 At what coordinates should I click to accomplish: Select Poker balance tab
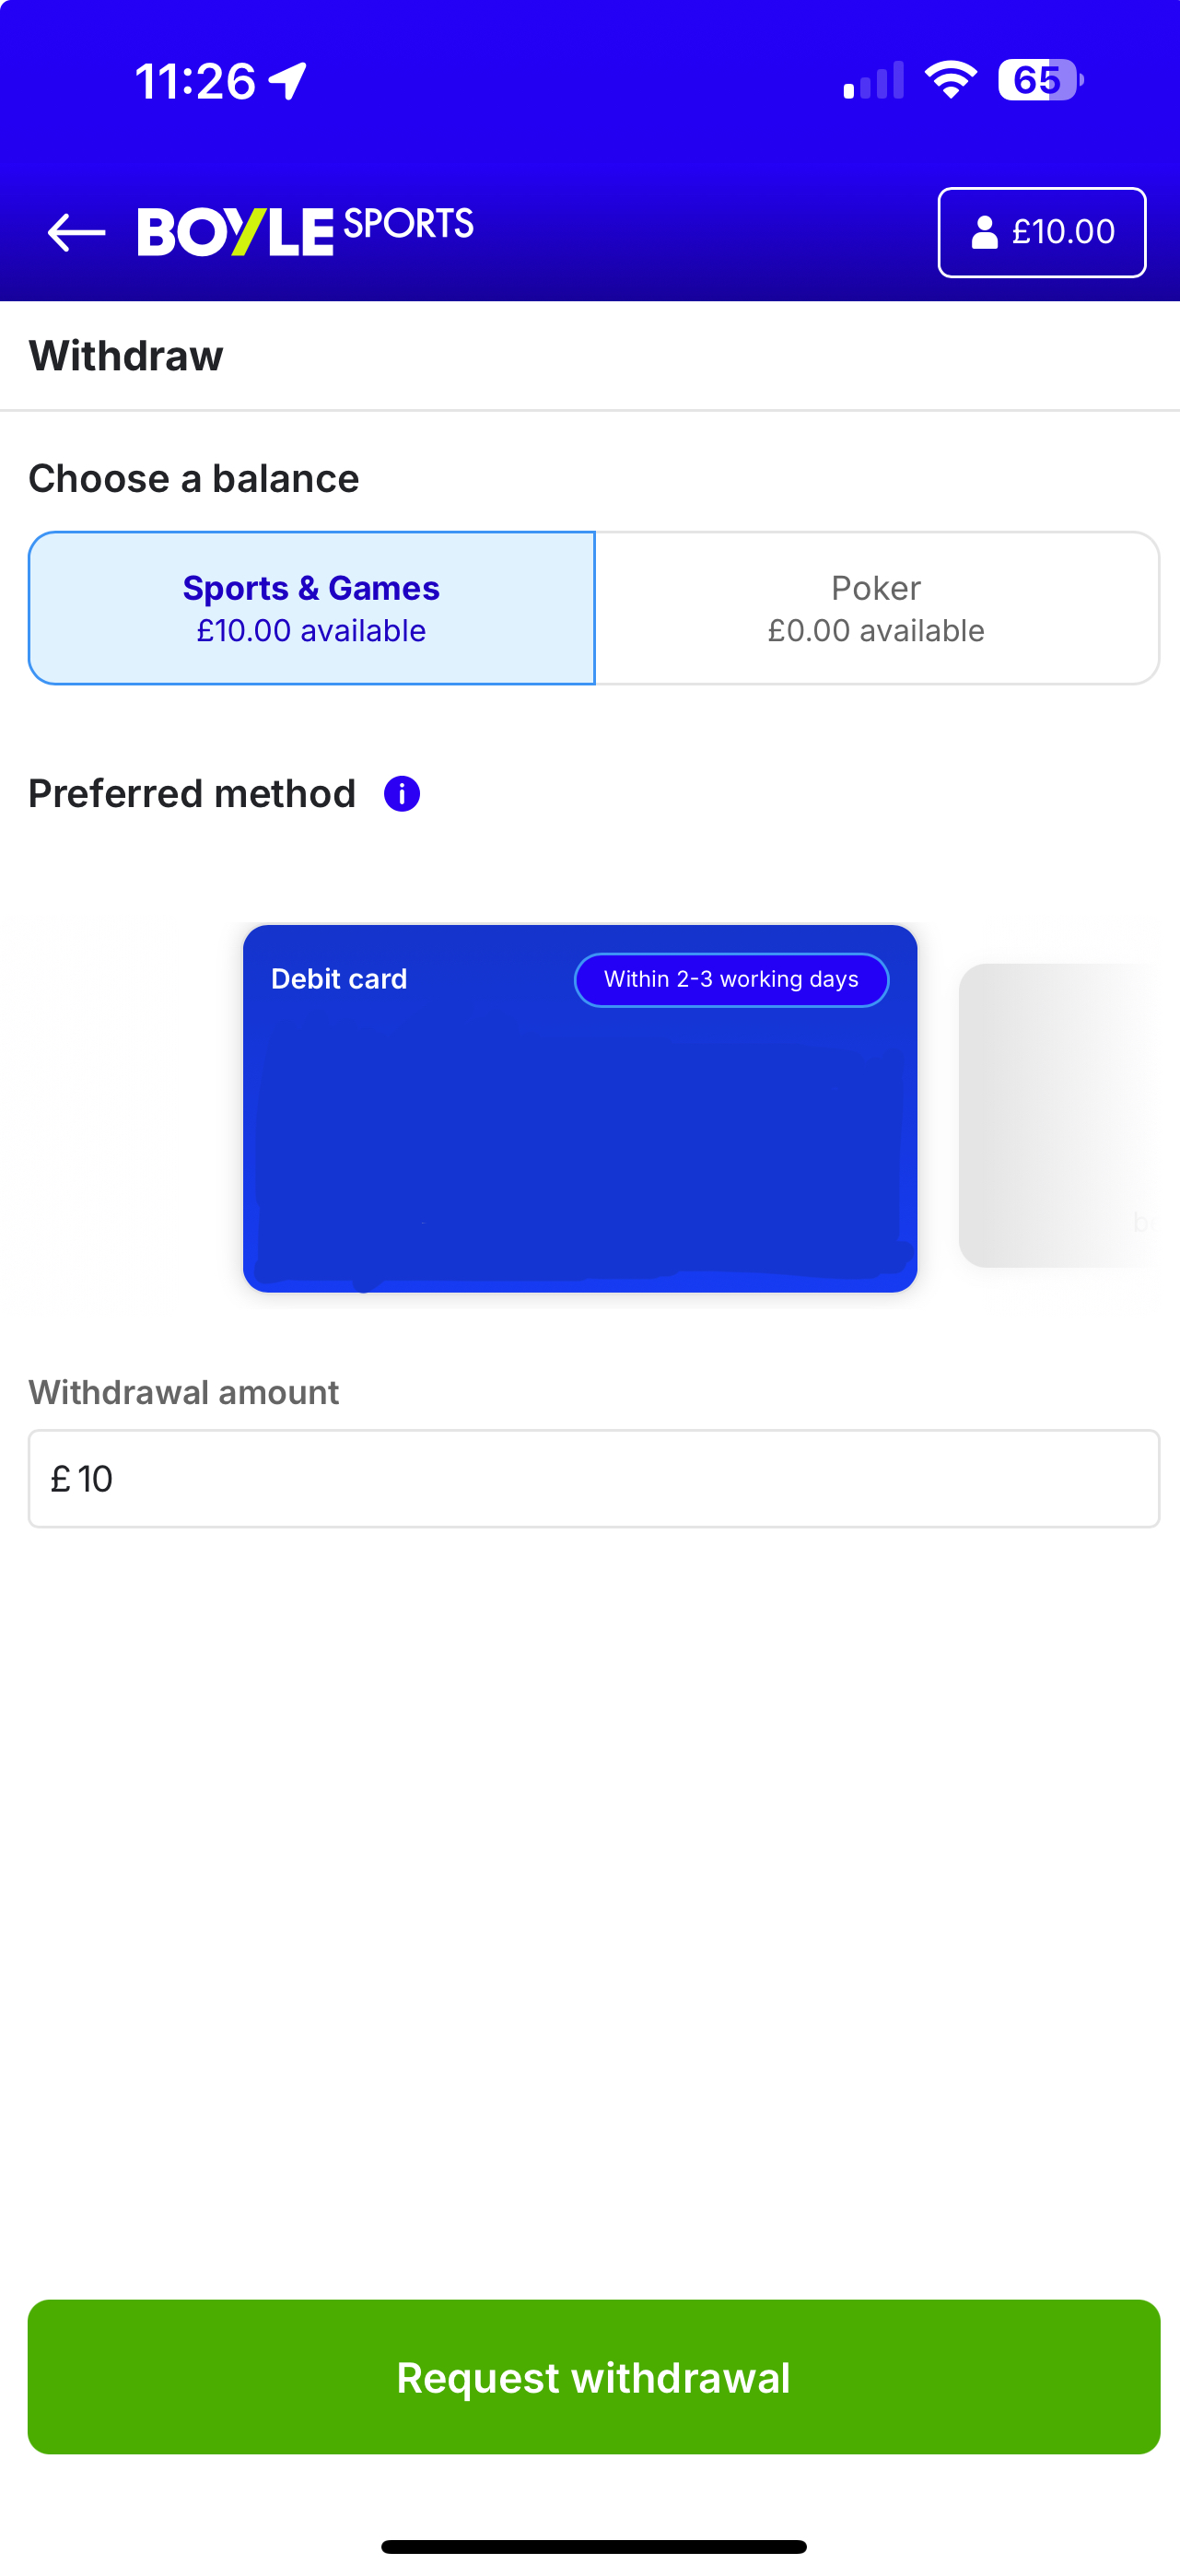coord(876,608)
